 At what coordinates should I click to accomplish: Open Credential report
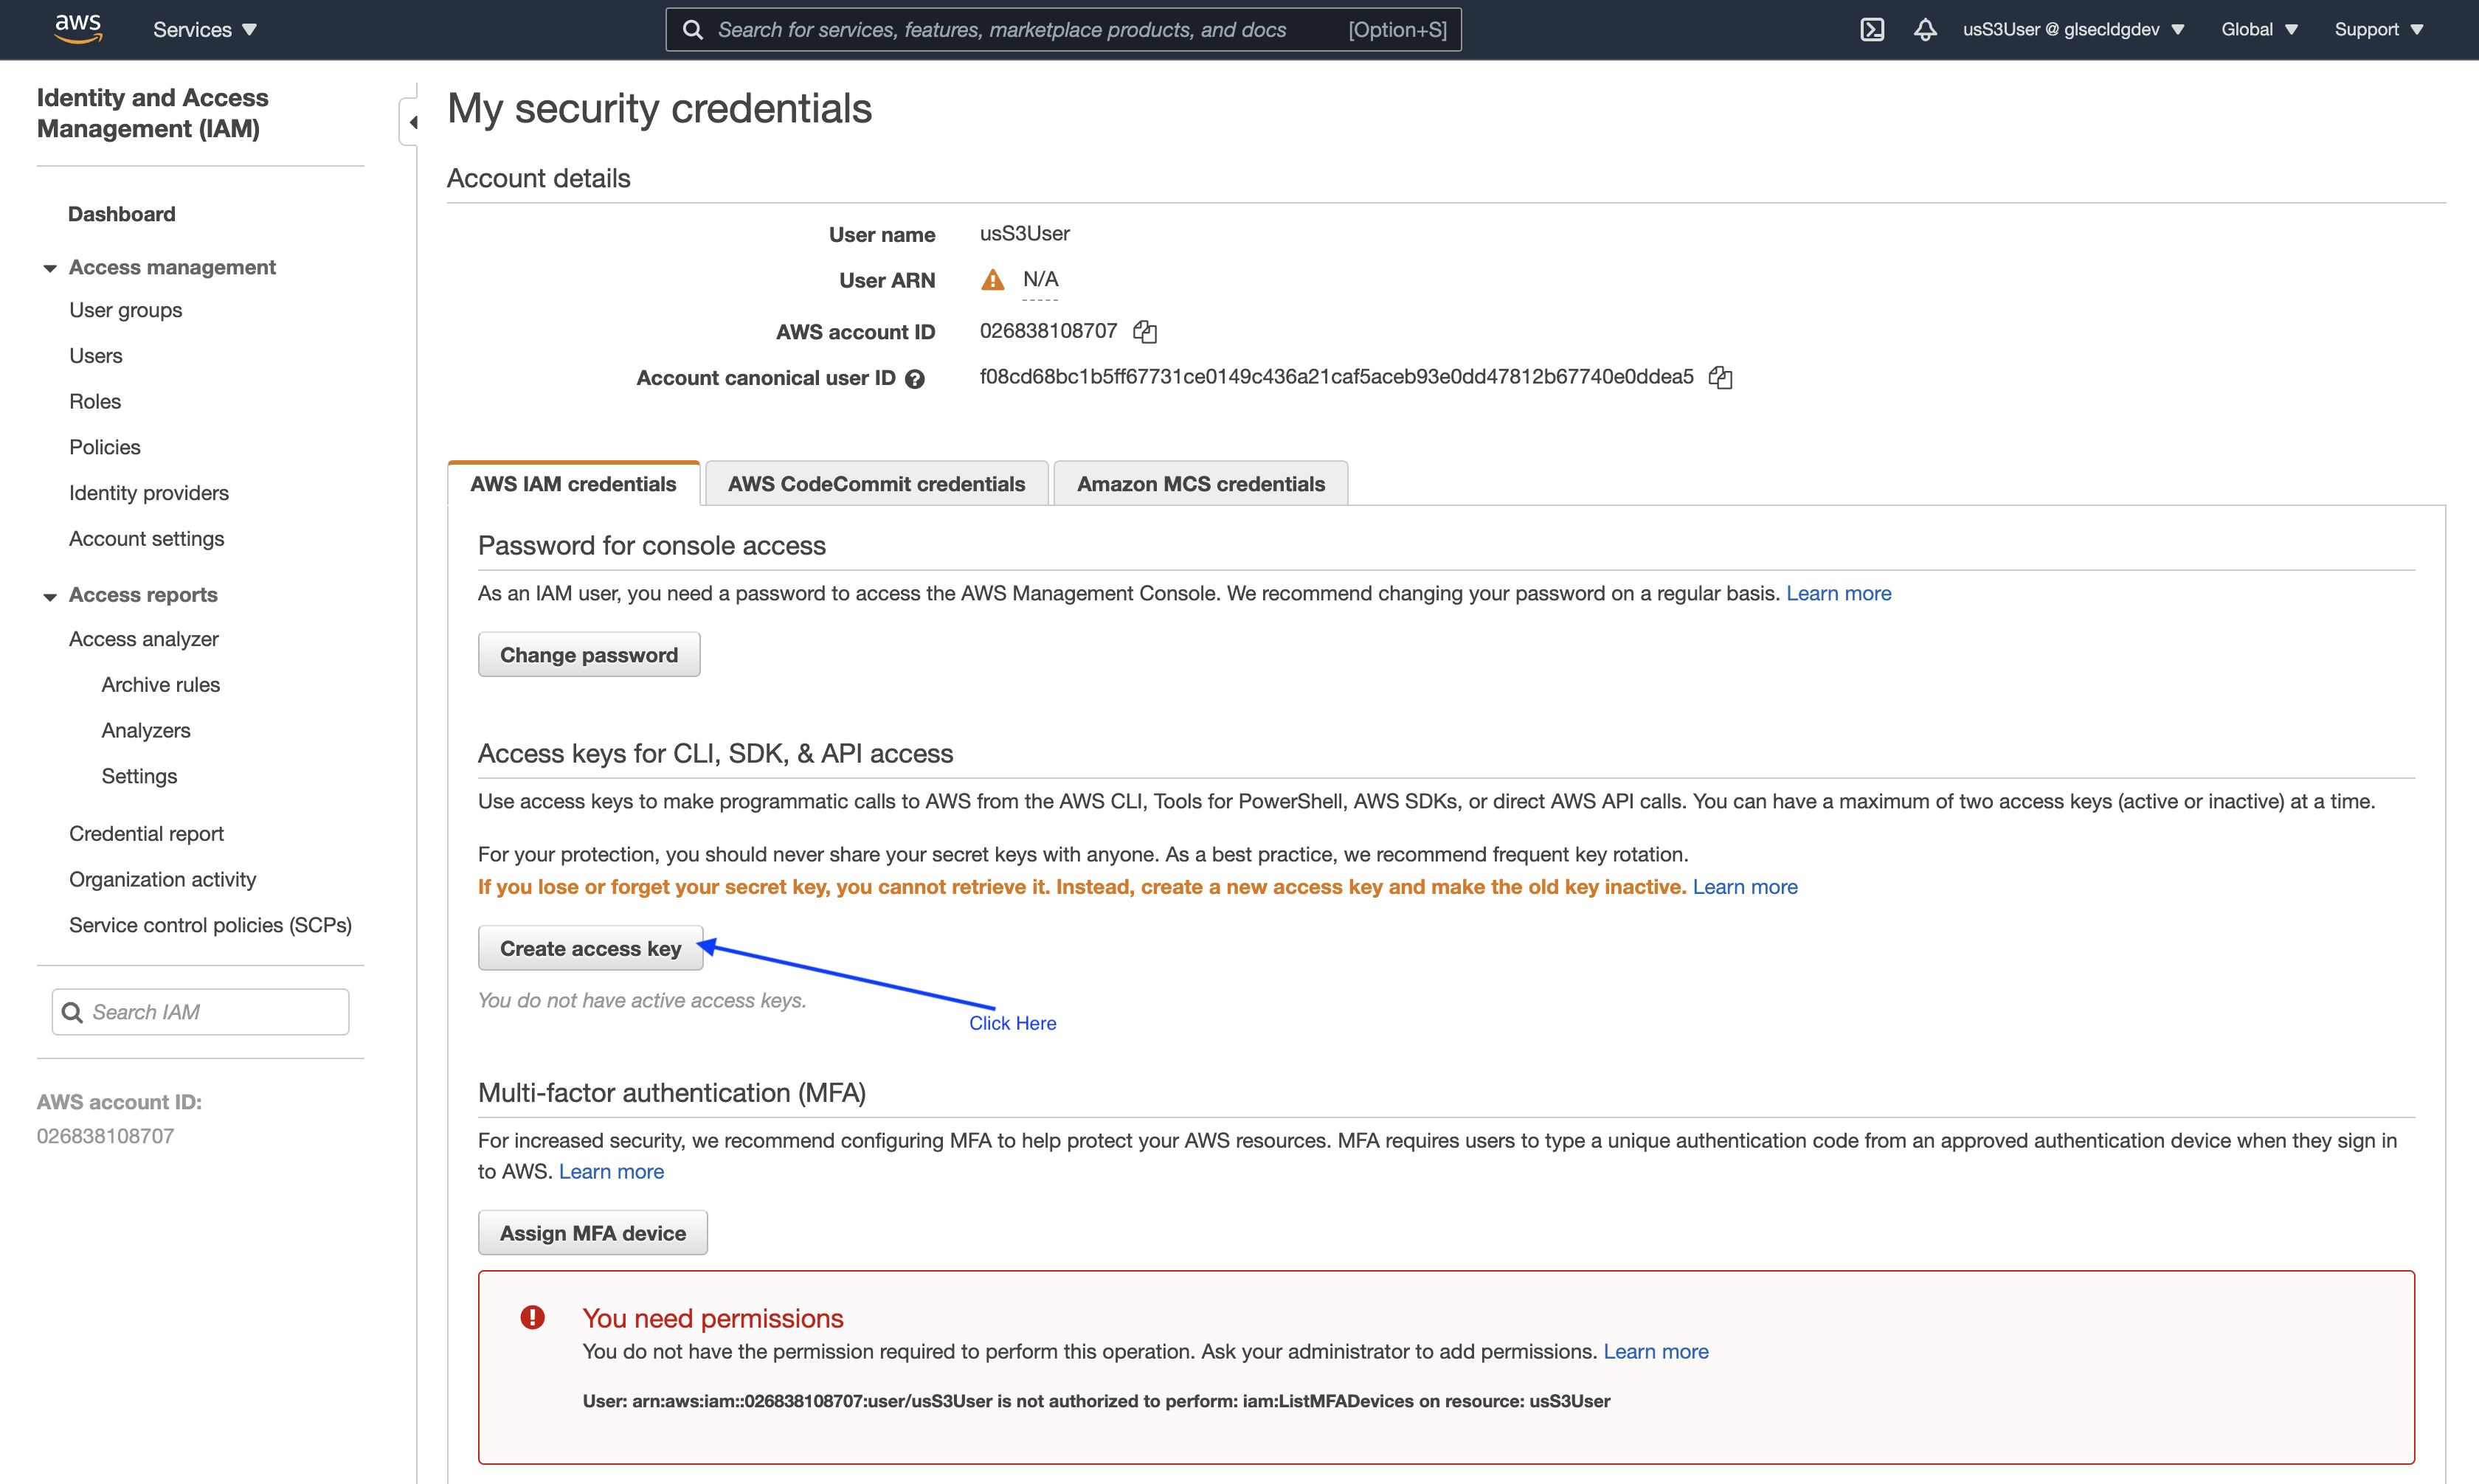click(146, 834)
